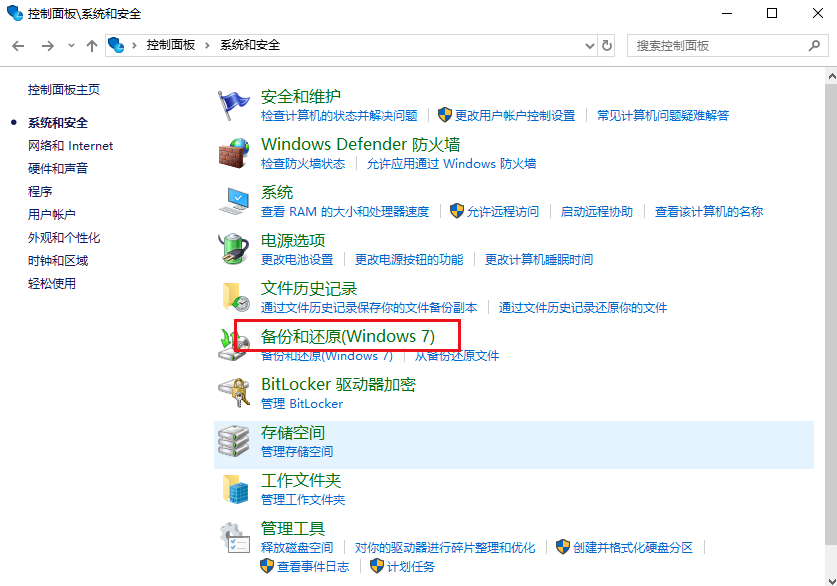Click 常见计算机问题疑难解答 link

click(663, 115)
